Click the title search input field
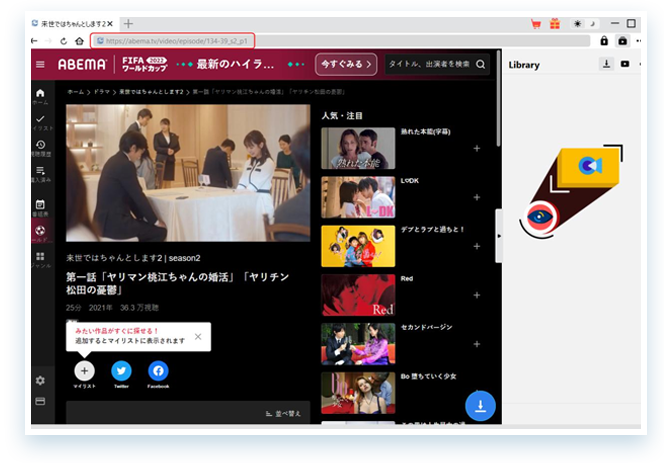 tap(429, 64)
